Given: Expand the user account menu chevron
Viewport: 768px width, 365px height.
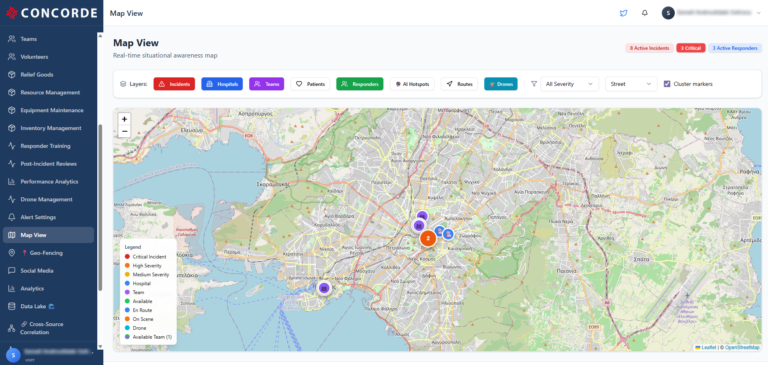Looking at the screenshot, I should (759, 13).
